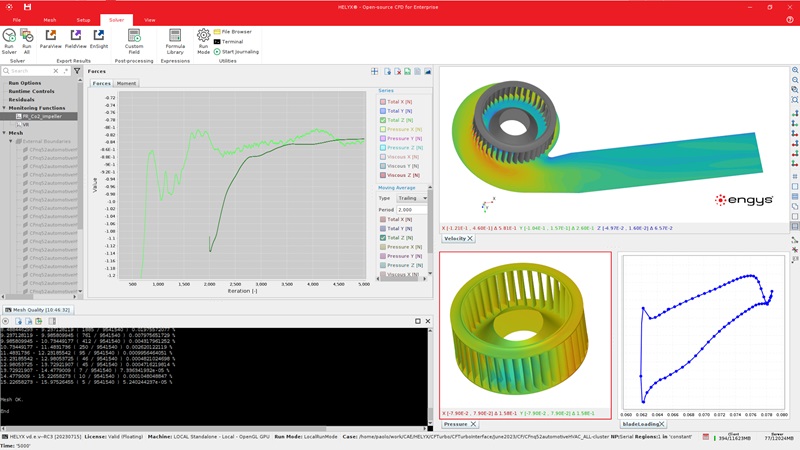Image resolution: width=800 pixels, height=450 pixels.
Task: Collapse the Mesh tree node
Action: click(x=5, y=132)
